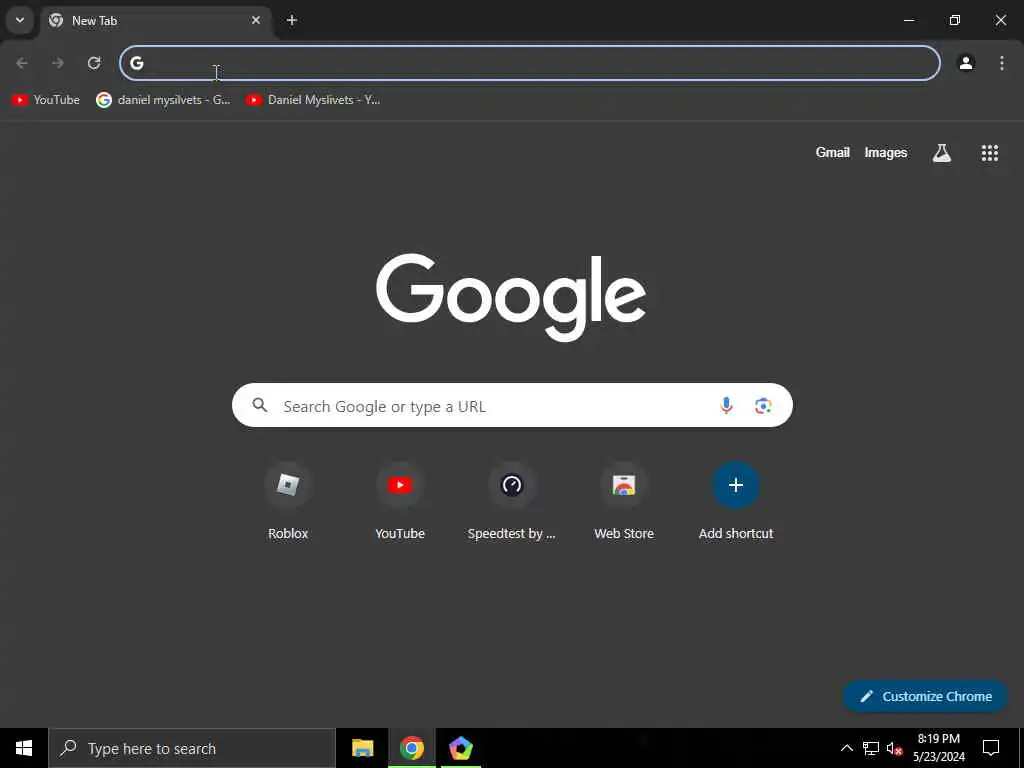The image size is (1024, 768).
Task: Click Chrome icon in taskbar
Action: (412, 748)
